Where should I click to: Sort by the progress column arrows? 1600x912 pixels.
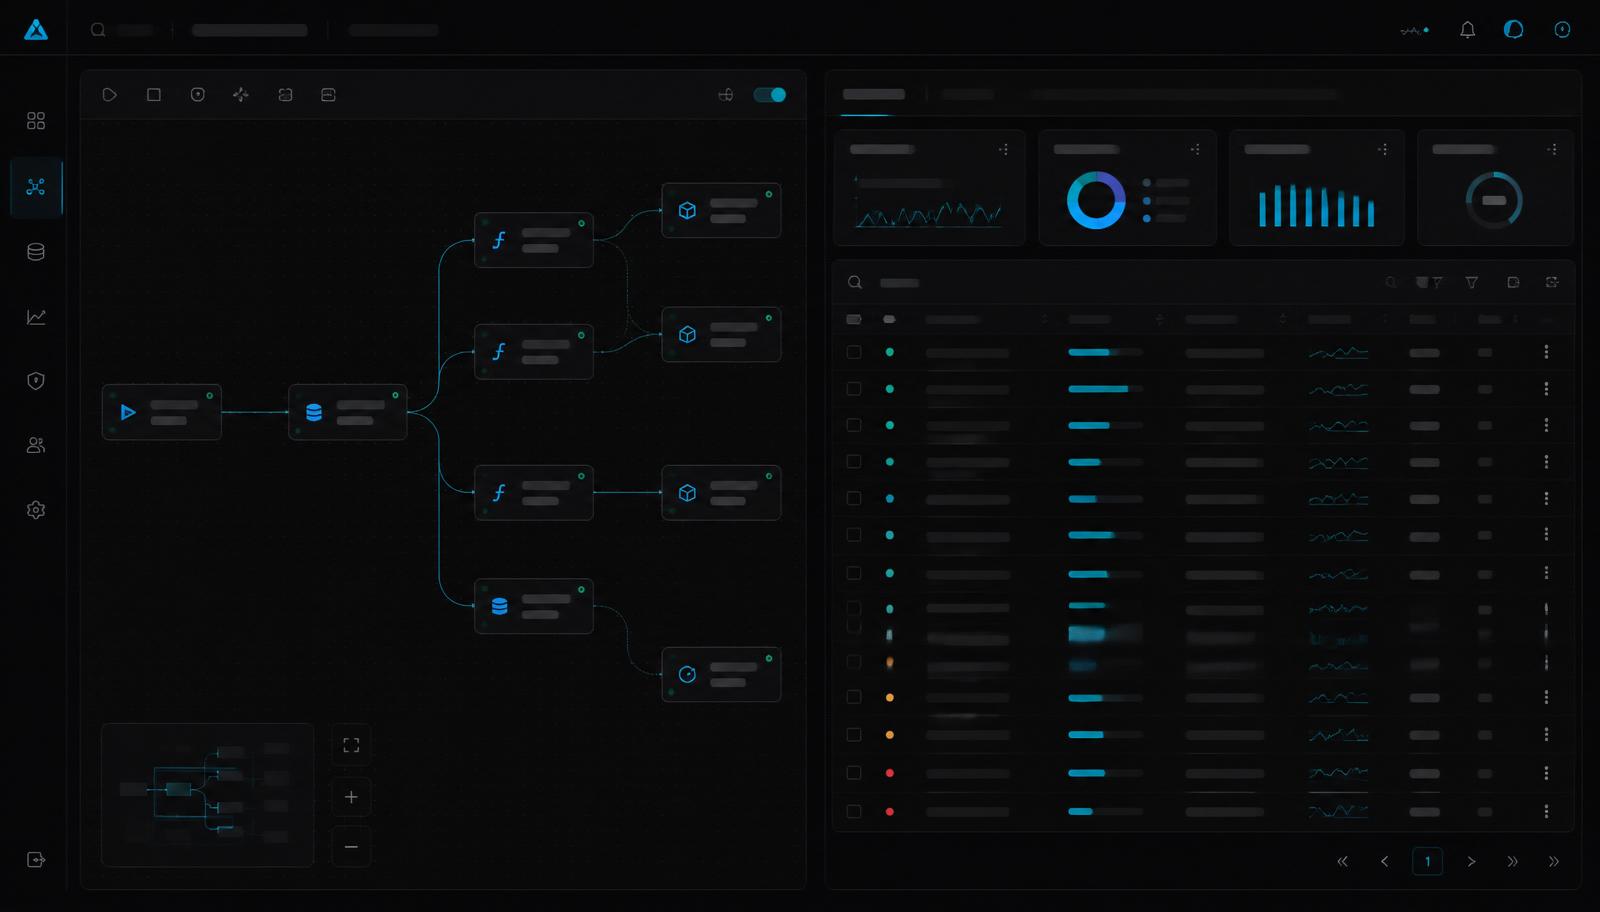pyautogui.click(x=1159, y=319)
